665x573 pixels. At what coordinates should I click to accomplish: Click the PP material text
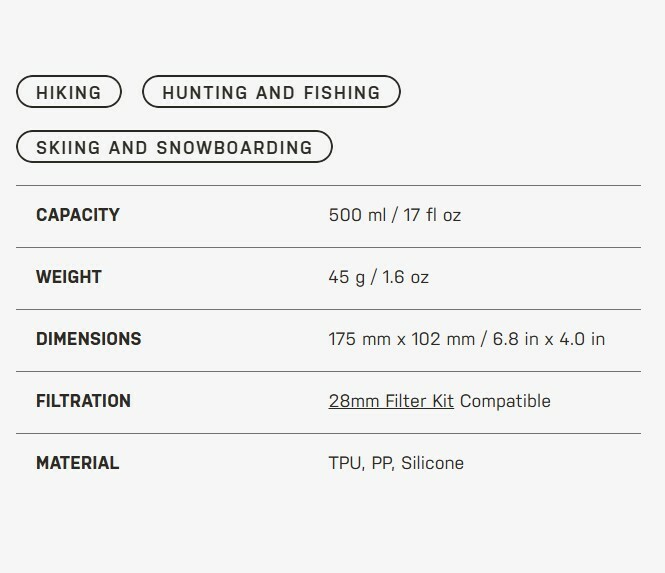click(x=382, y=463)
